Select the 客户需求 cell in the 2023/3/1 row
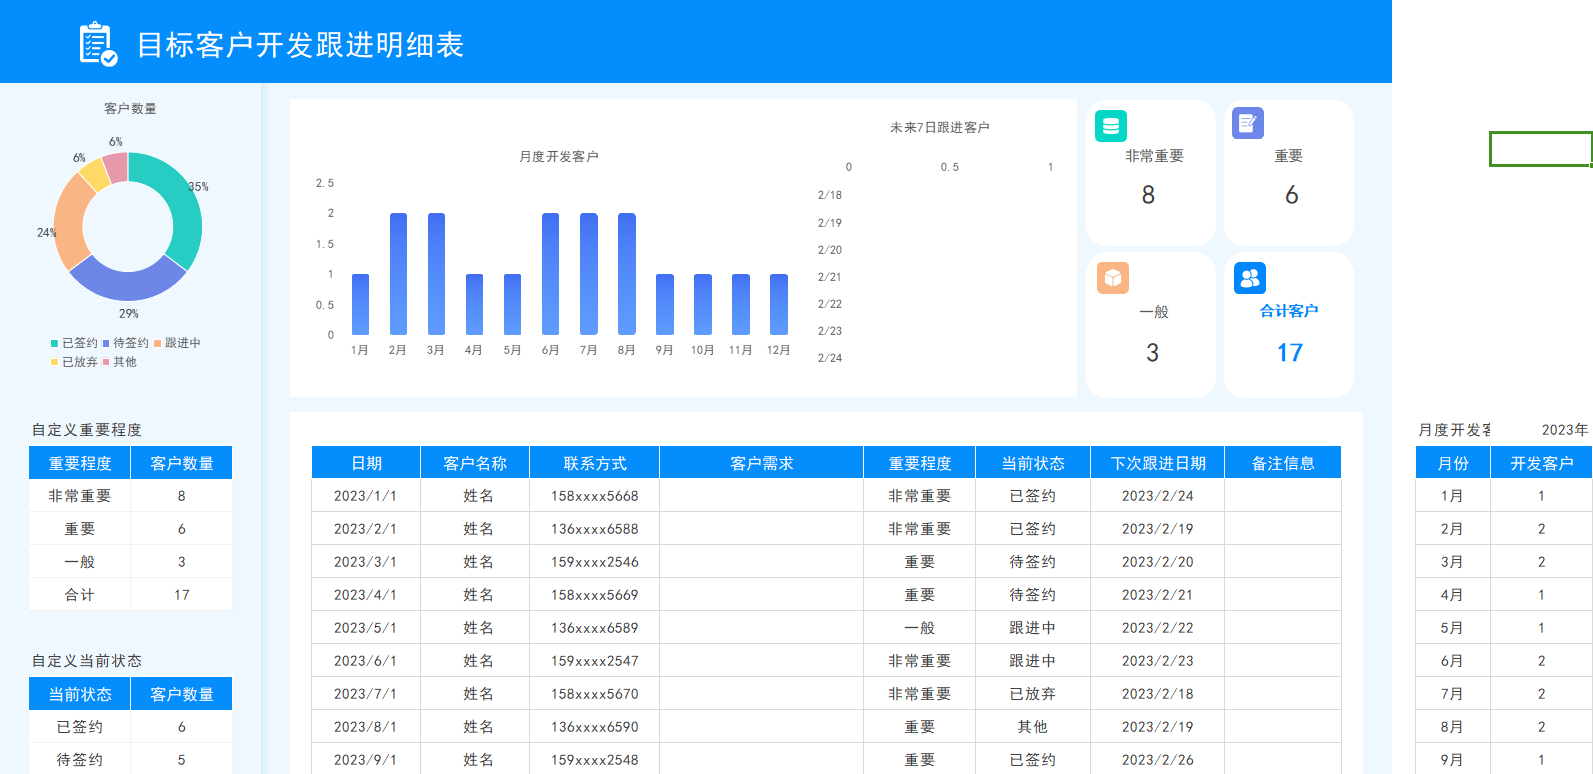 click(762, 562)
